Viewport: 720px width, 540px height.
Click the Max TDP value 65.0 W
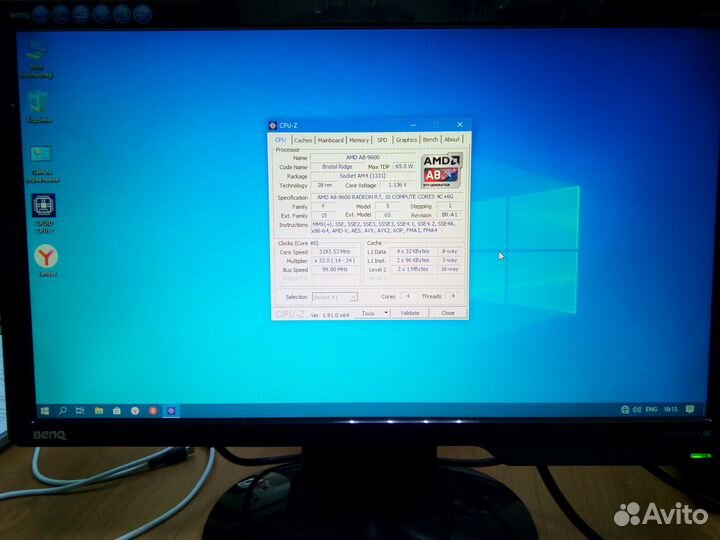404,166
